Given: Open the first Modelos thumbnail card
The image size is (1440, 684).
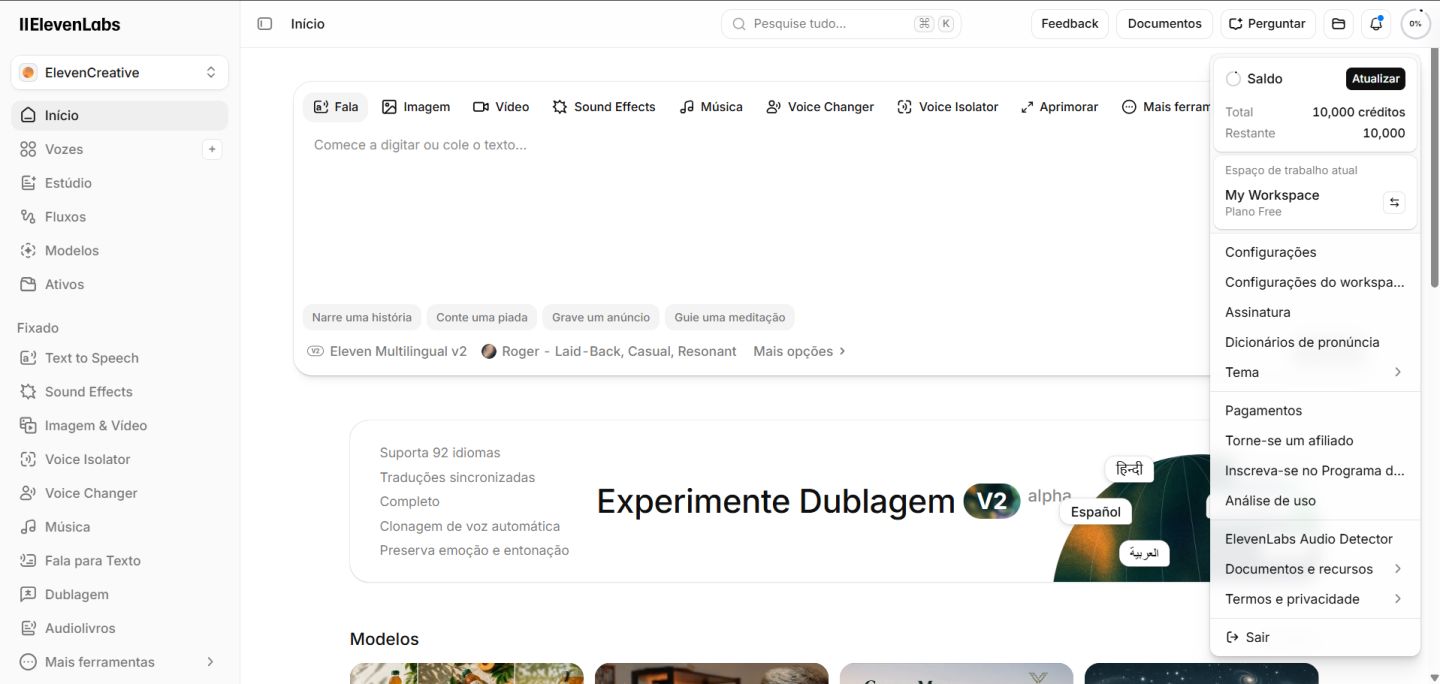Looking at the screenshot, I should [467, 673].
